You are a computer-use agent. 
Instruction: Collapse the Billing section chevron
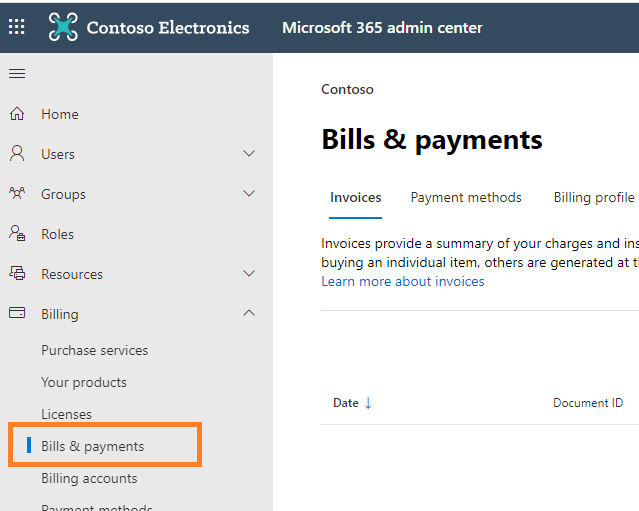pyautogui.click(x=249, y=314)
